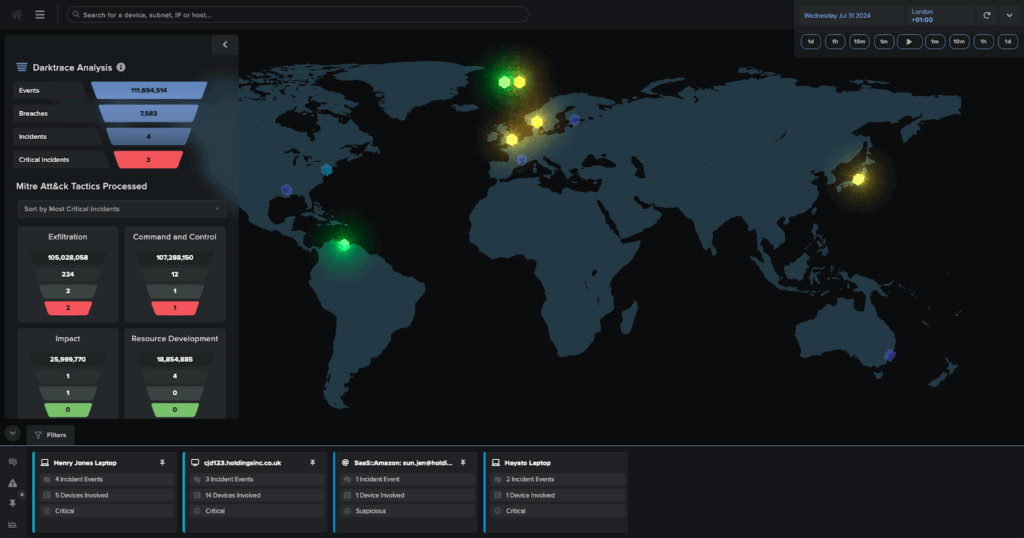Click the device search input field
Image resolution: width=1024 pixels, height=538 pixels.
point(298,15)
